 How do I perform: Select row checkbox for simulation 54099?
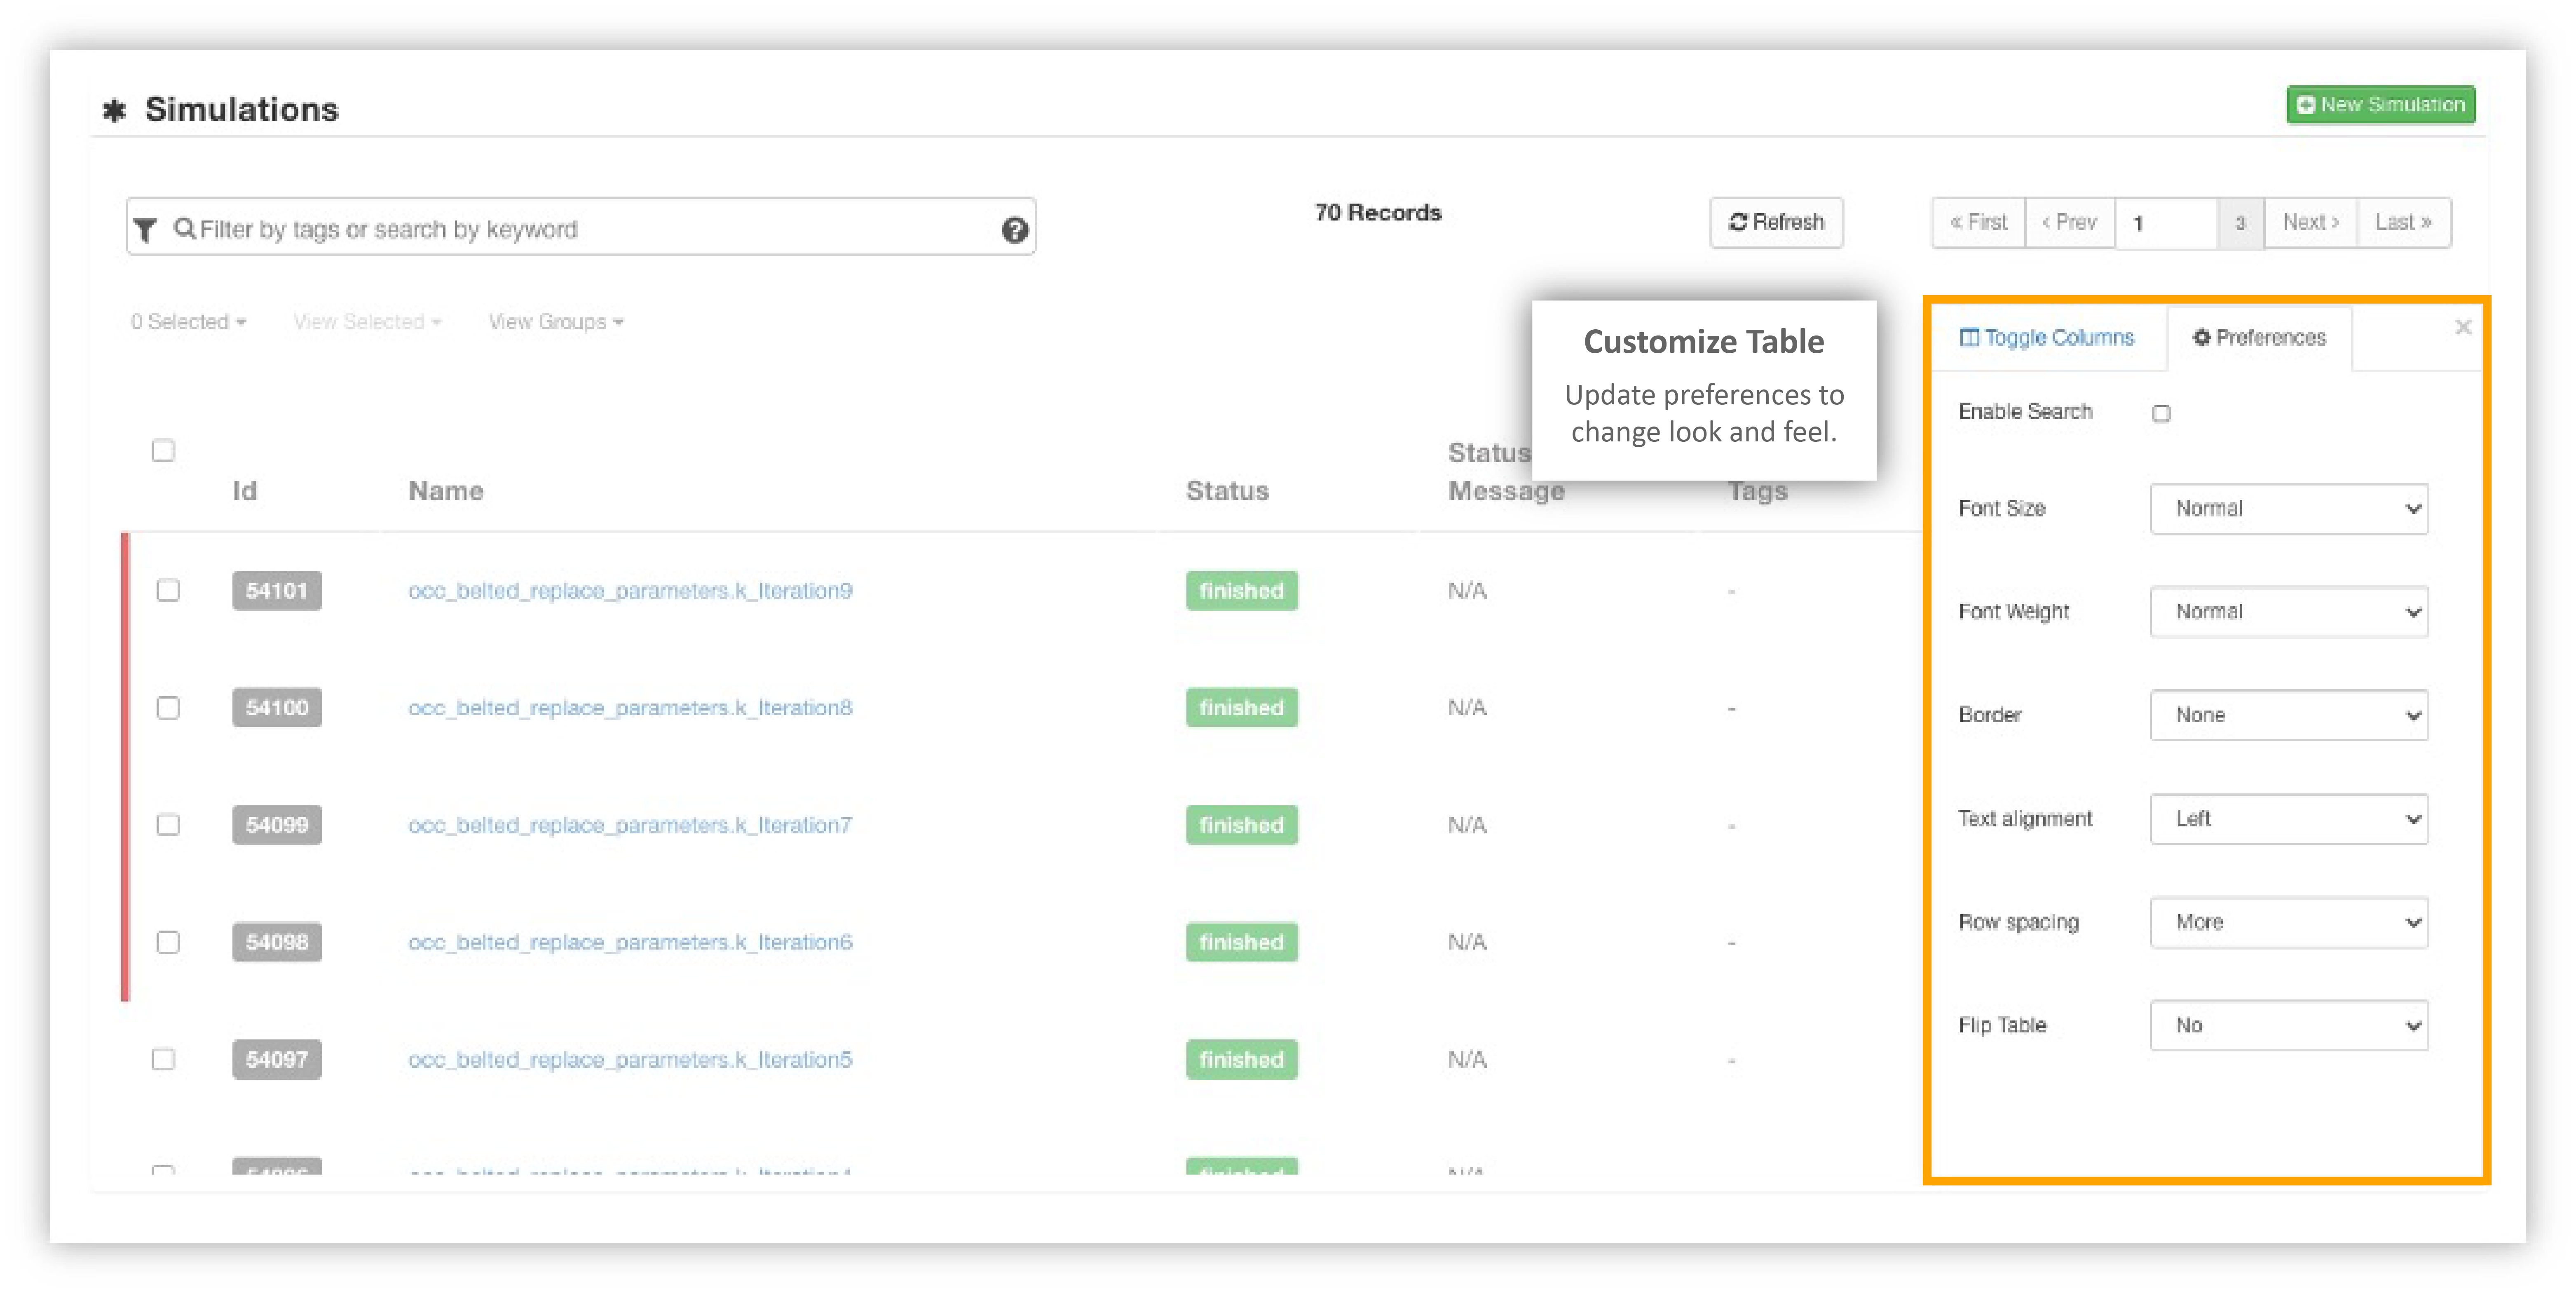pyautogui.click(x=168, y=825)
